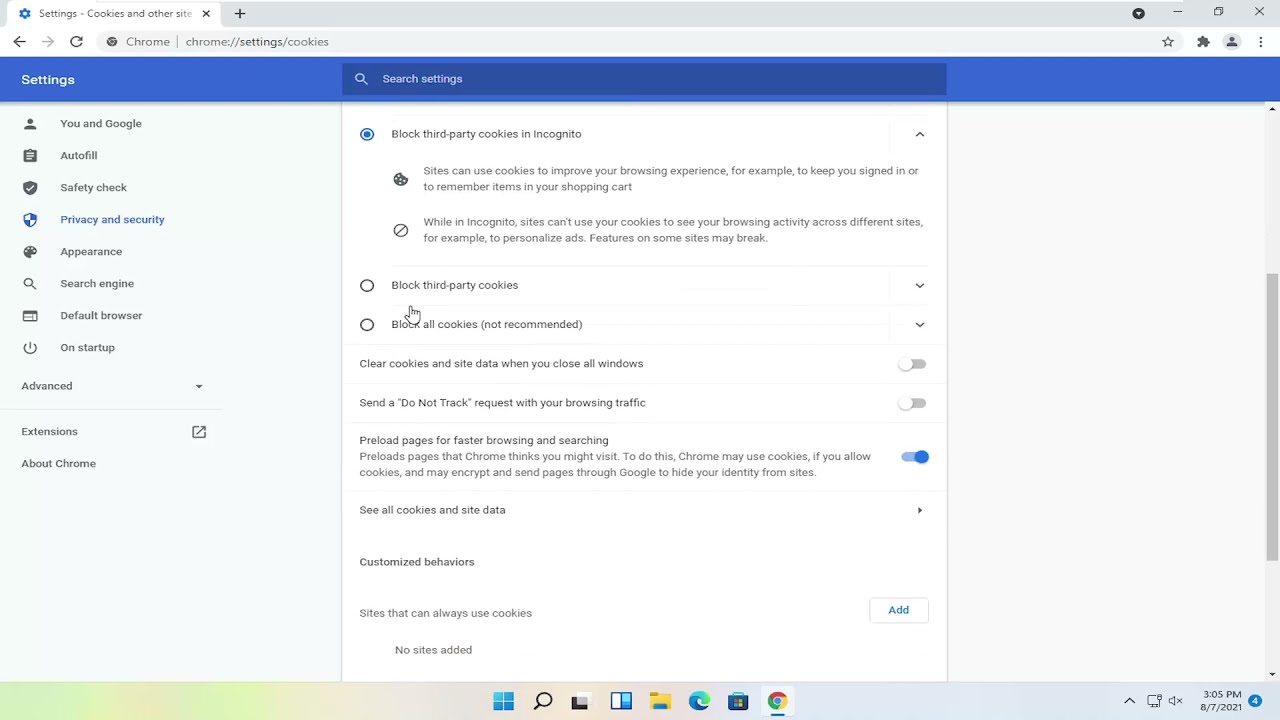Click the Customized behaviors heading
Viewport: 1280px width, 720px height.
click(417, 562)
